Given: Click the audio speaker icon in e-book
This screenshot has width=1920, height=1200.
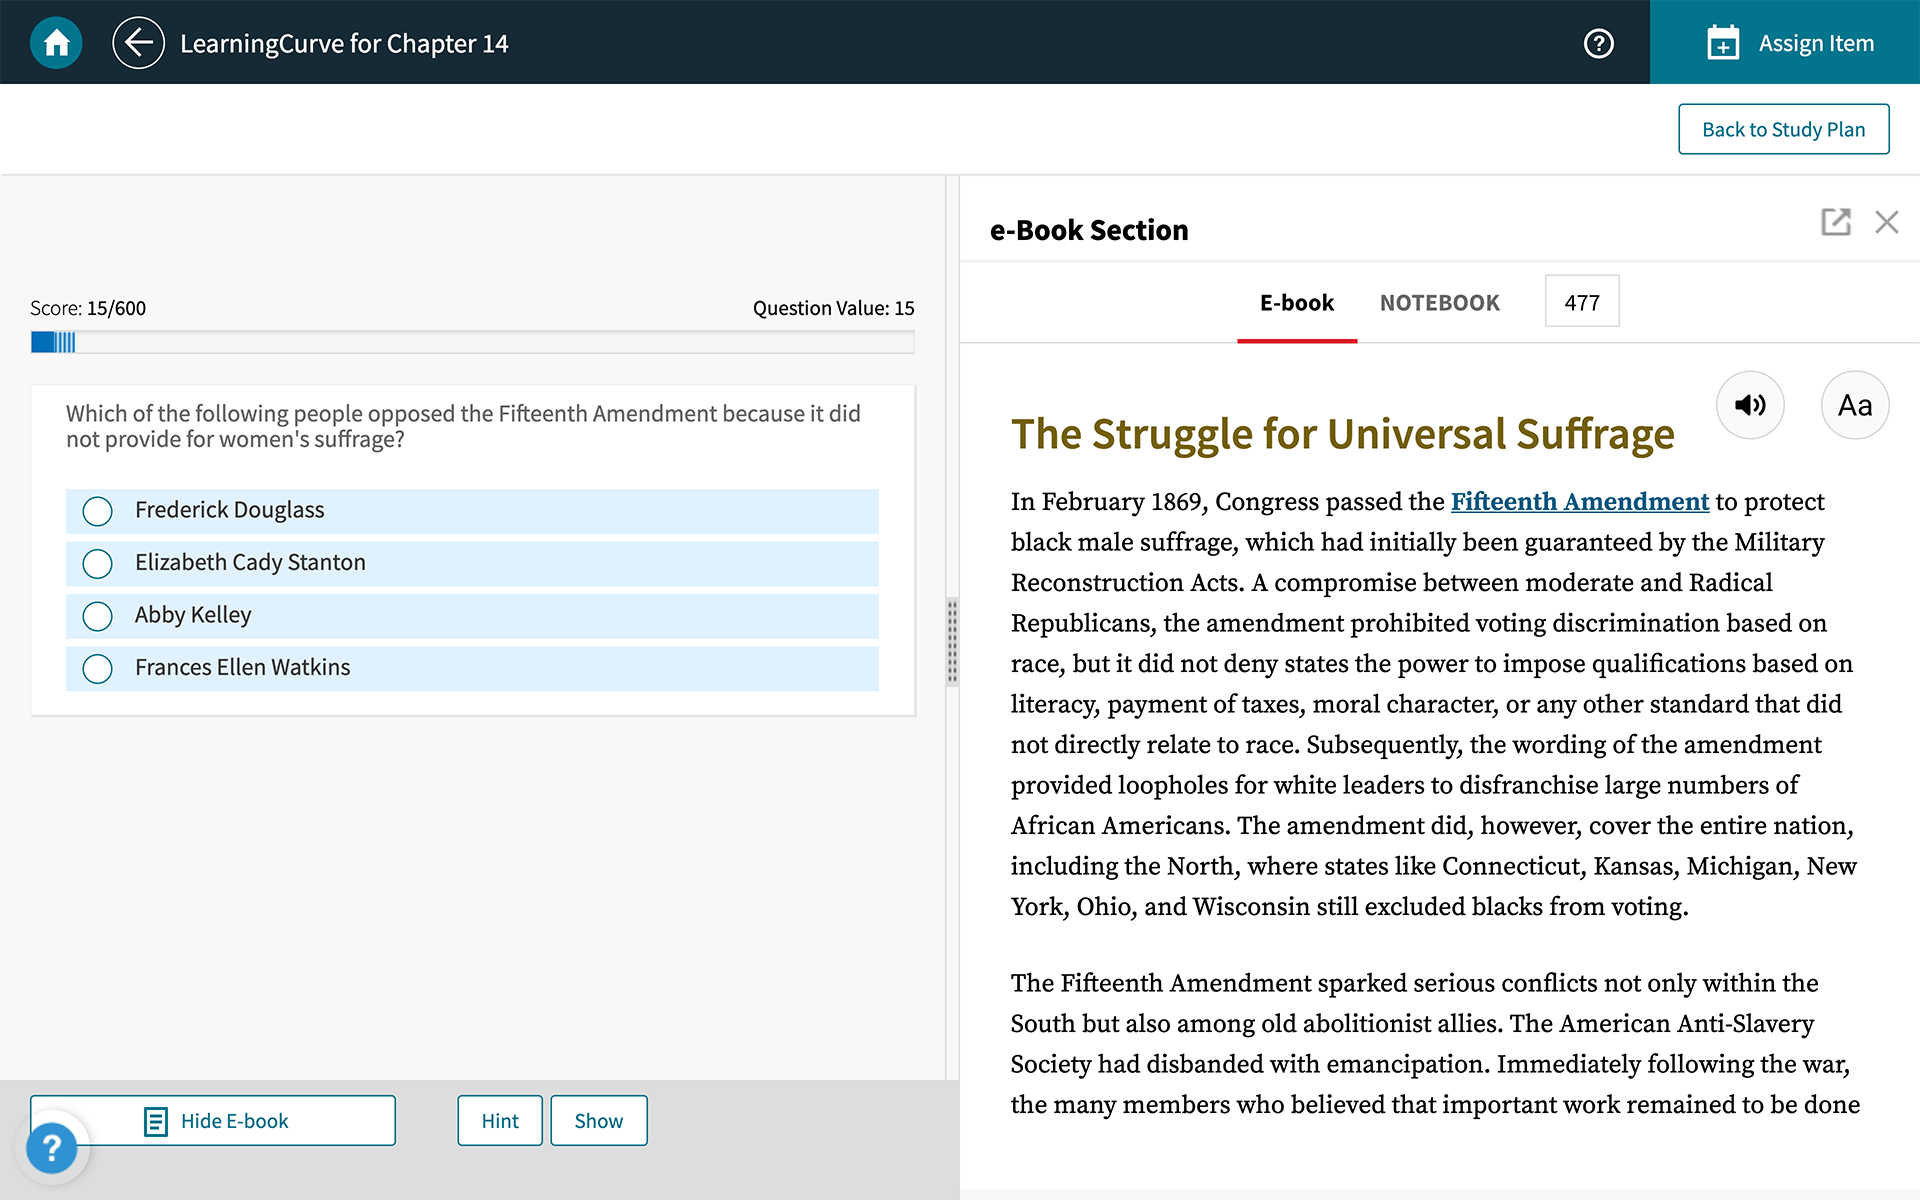Looking at the screenshot, I should 1750,404.
